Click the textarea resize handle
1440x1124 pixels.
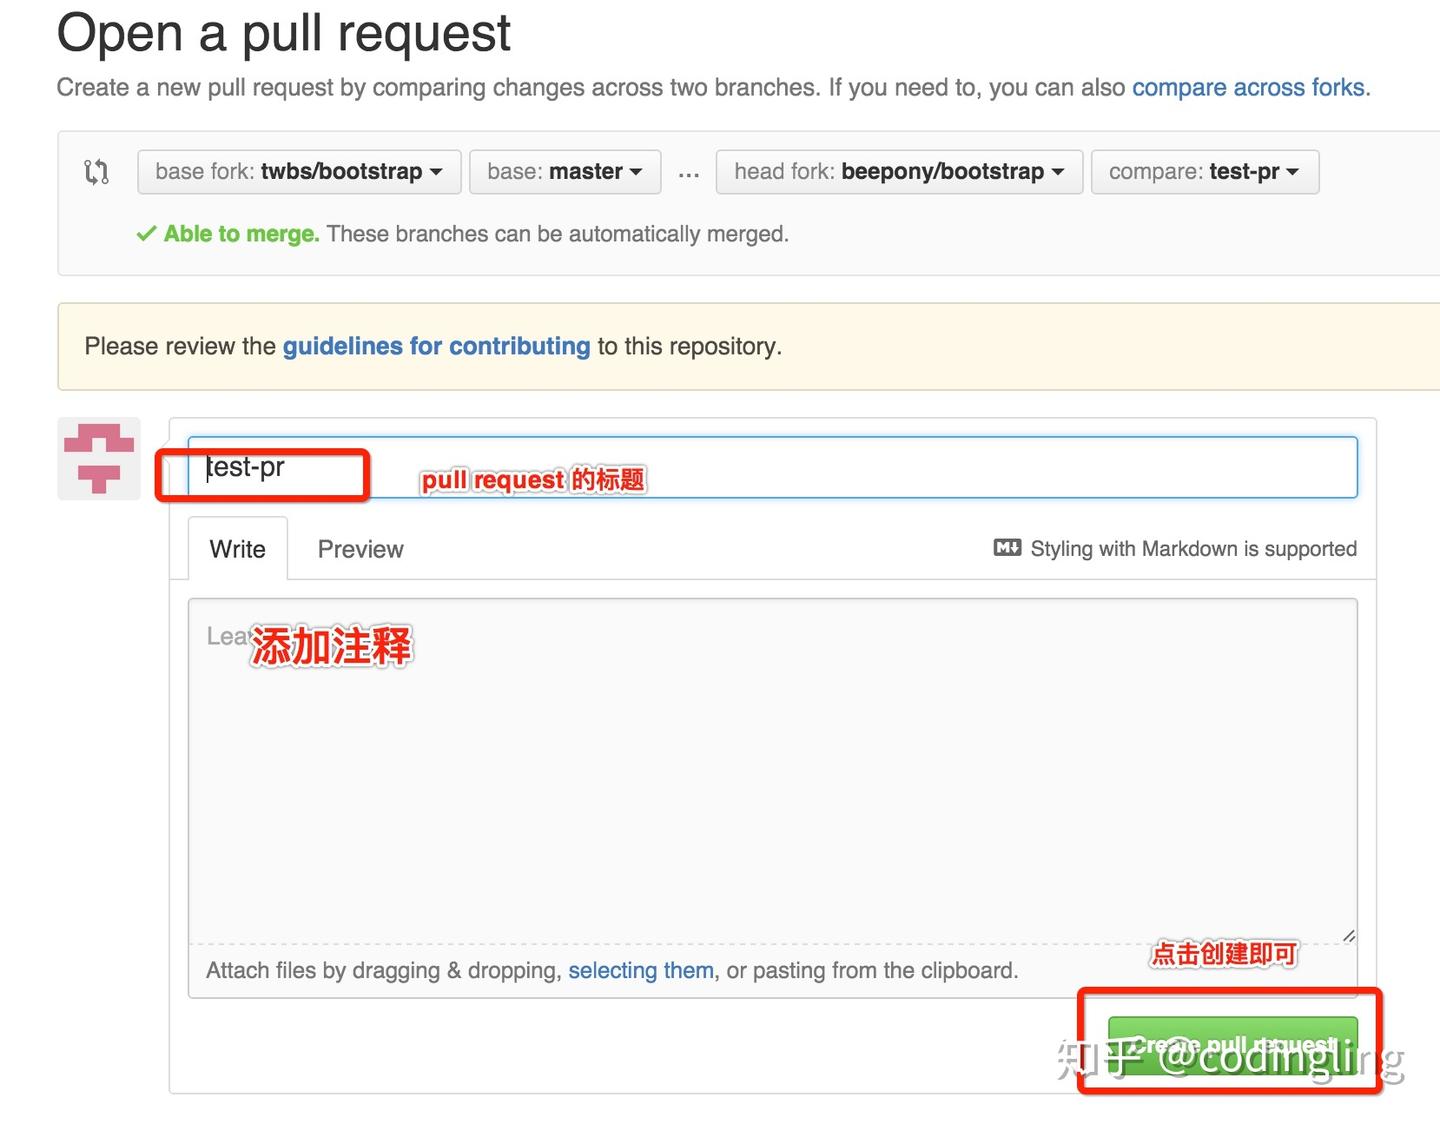point(1348,936)
